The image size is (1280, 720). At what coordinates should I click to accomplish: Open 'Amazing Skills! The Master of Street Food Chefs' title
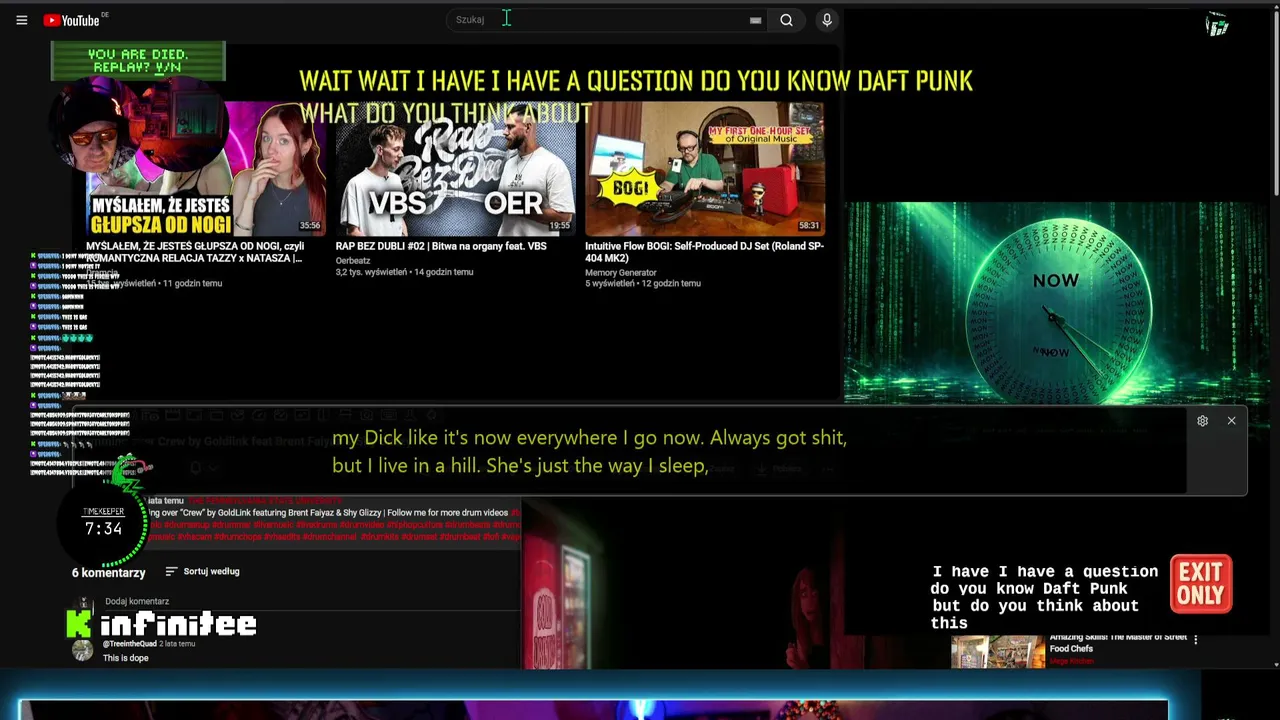coord(1118,642)
